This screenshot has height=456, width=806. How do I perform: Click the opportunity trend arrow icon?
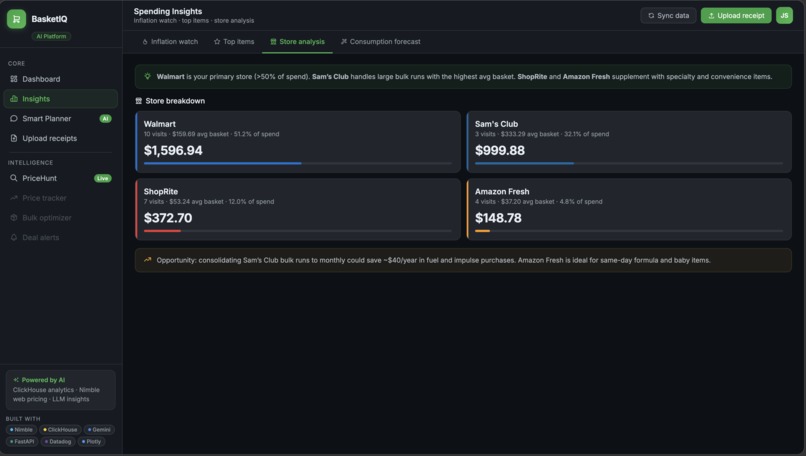pos(148,260)
